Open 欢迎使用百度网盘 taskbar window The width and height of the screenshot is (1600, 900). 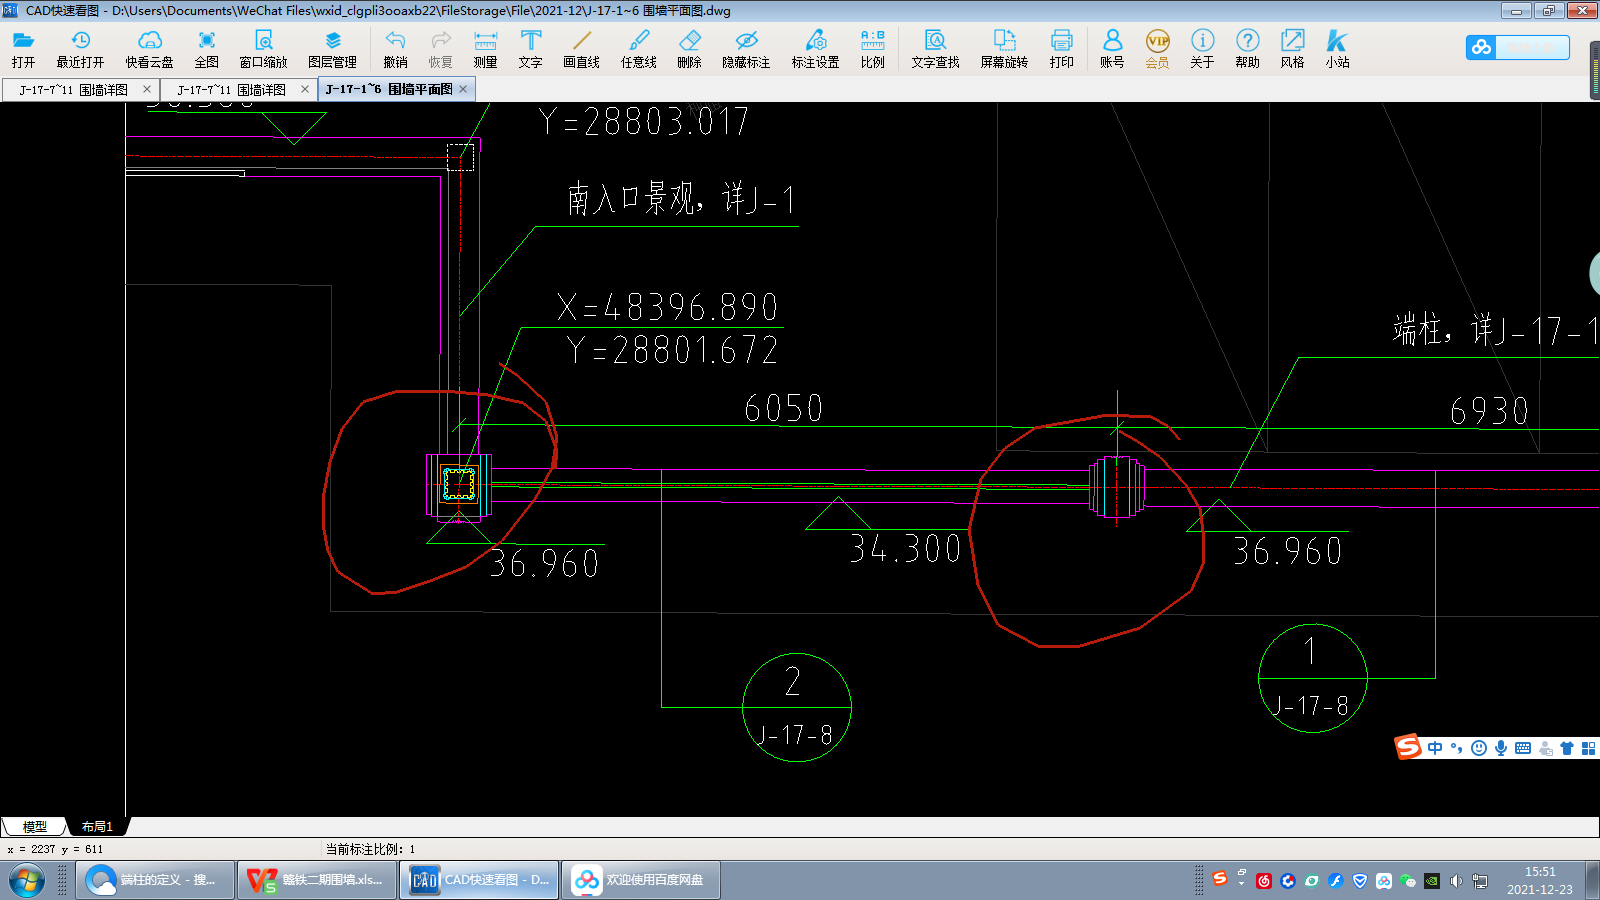641,880
